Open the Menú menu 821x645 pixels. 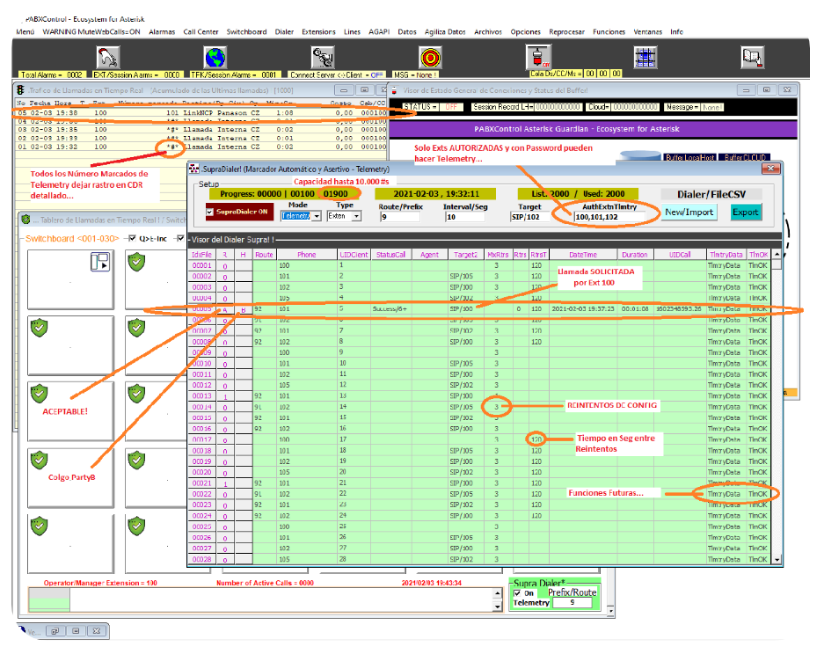(25, 32)
